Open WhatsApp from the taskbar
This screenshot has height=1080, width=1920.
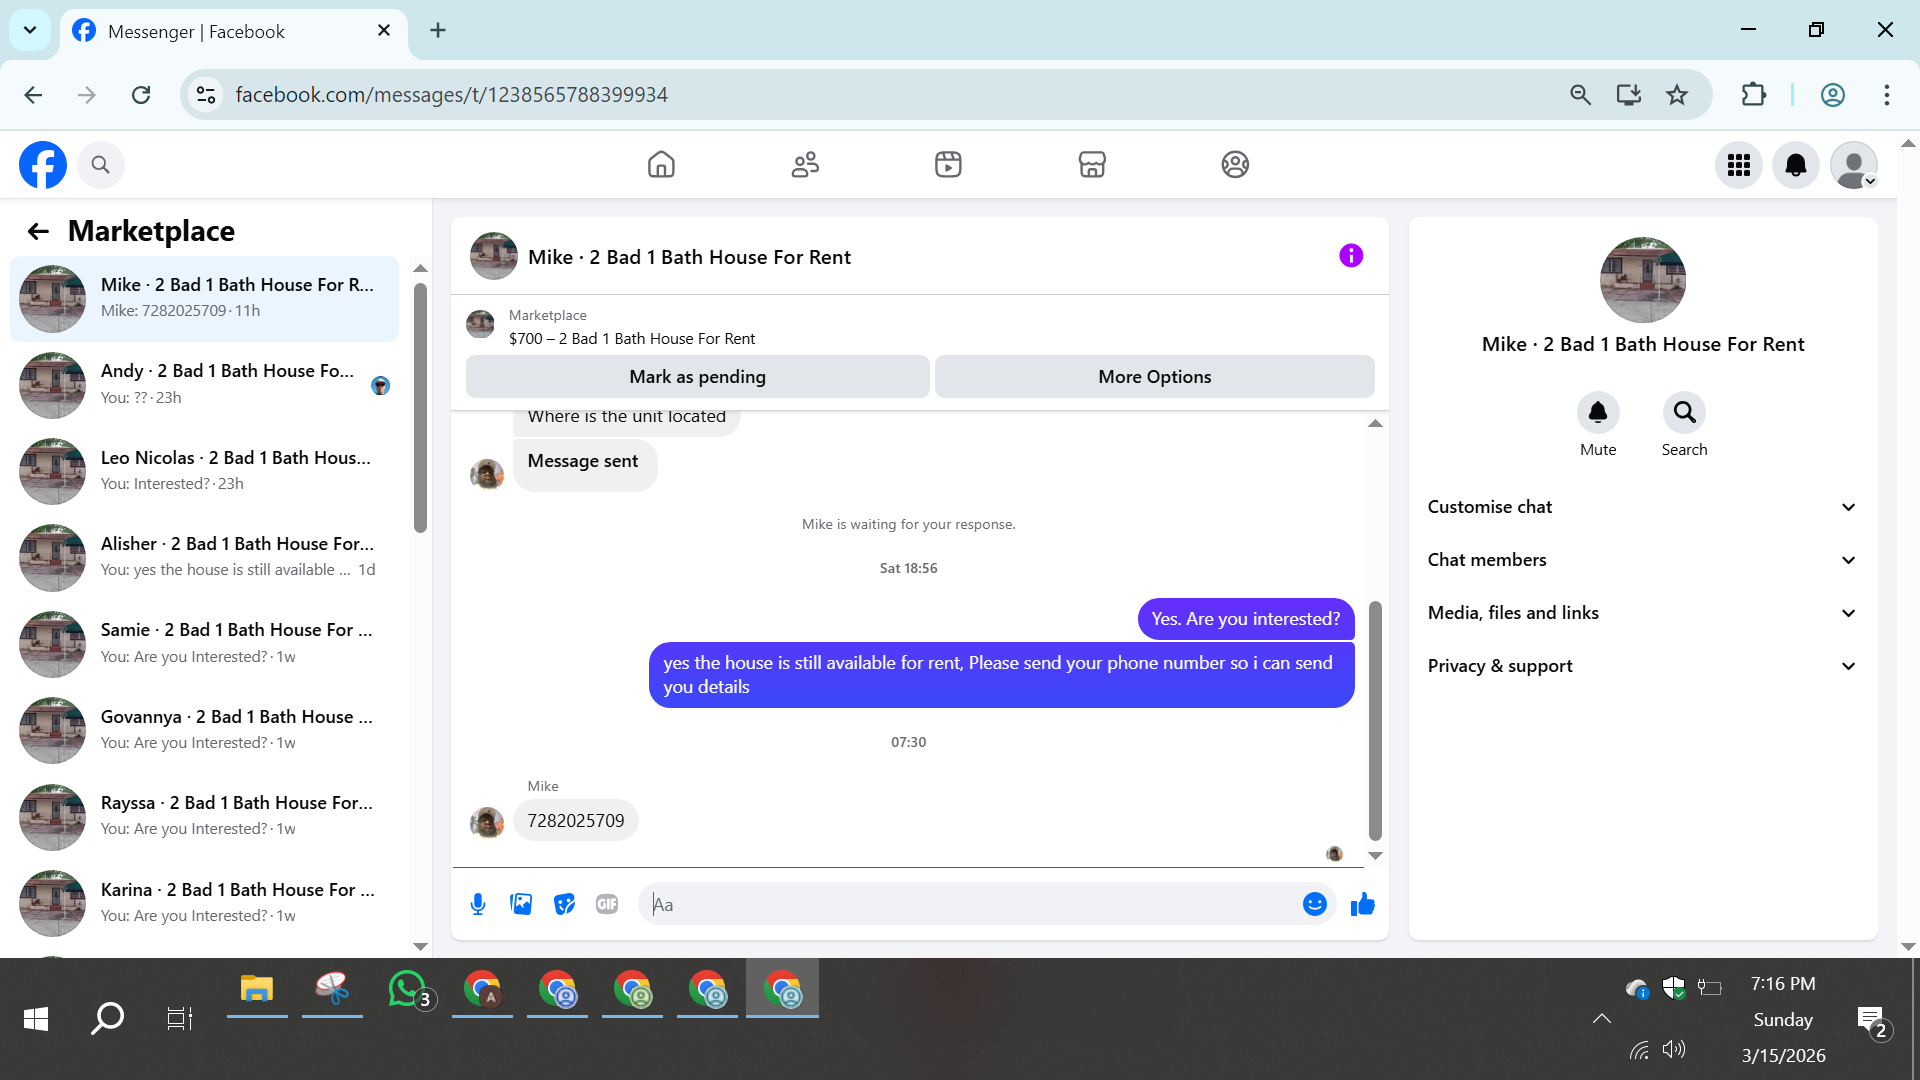point(408,990)
